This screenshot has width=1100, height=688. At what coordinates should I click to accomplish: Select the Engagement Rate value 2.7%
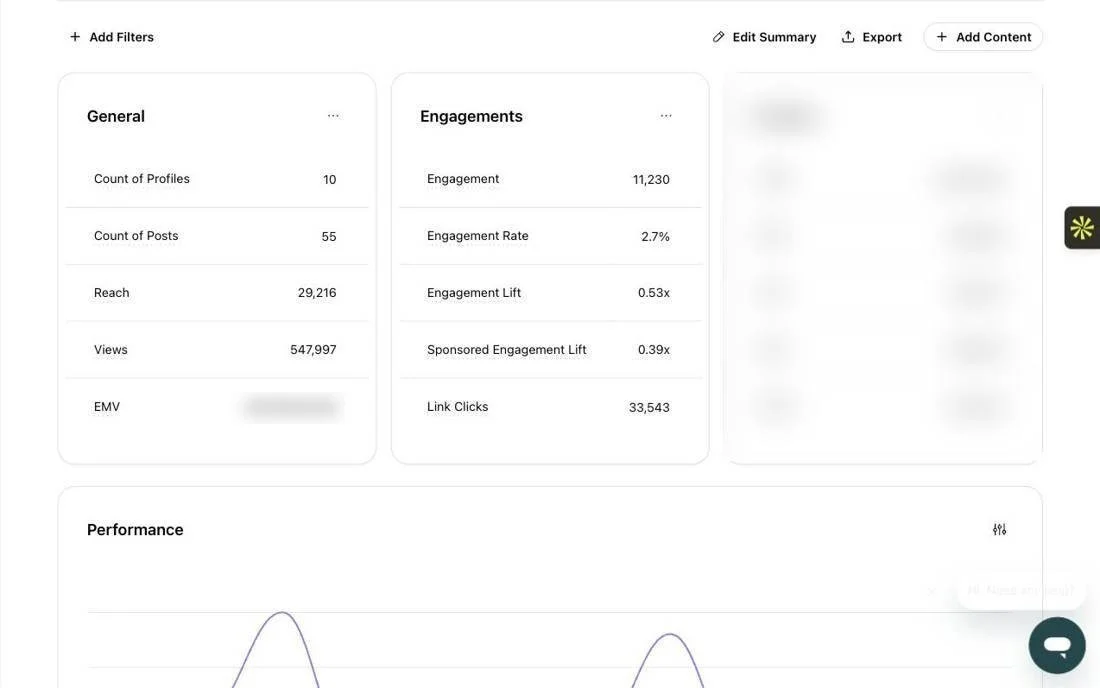(655, 237)
